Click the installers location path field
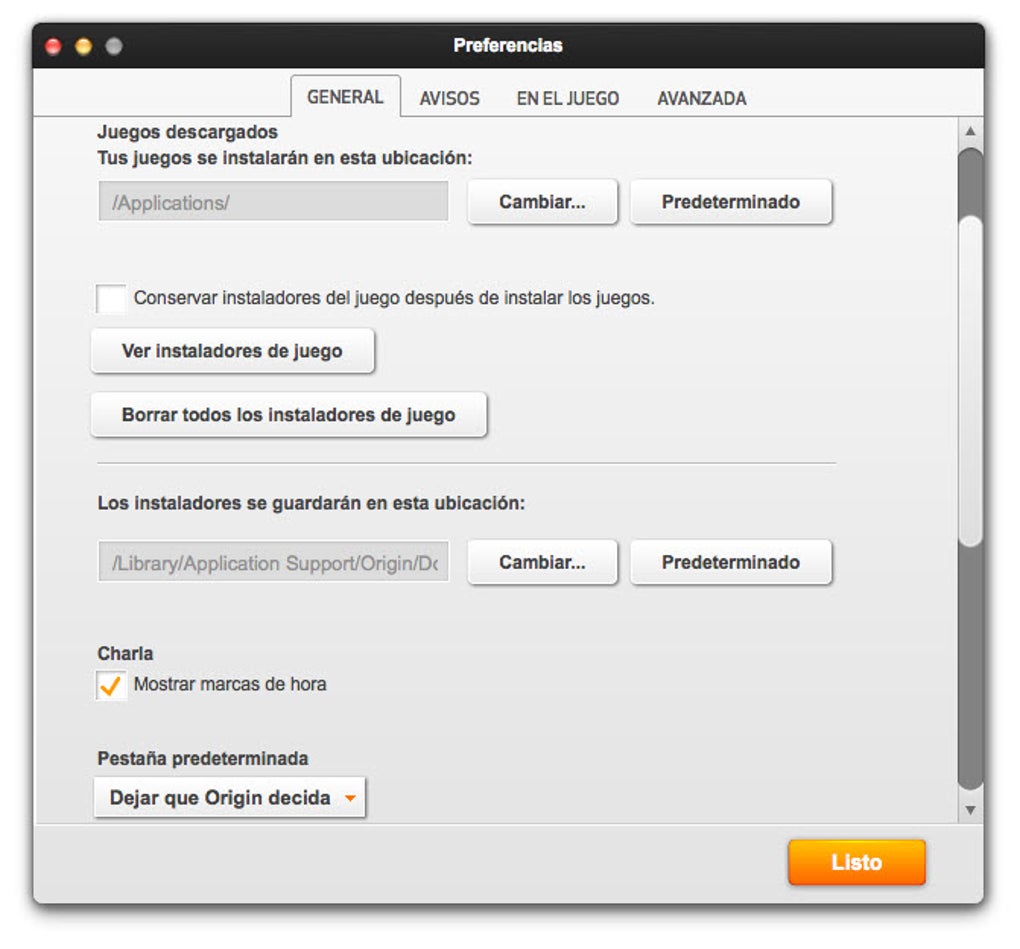Screen dimensions: 1020x949 [x=272, y=562]
